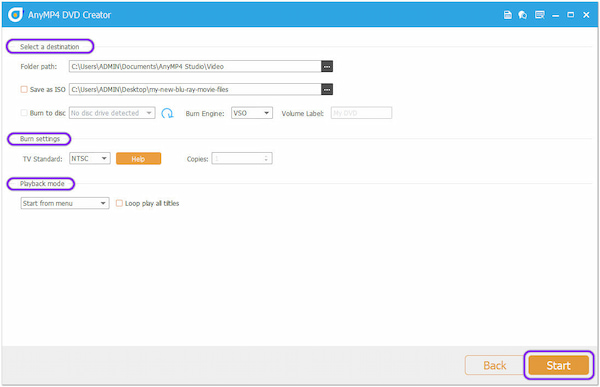Minimize the AnyMP4 DVD Creator window
Screen dimensions: 600x387
click(x=556, y=15)
